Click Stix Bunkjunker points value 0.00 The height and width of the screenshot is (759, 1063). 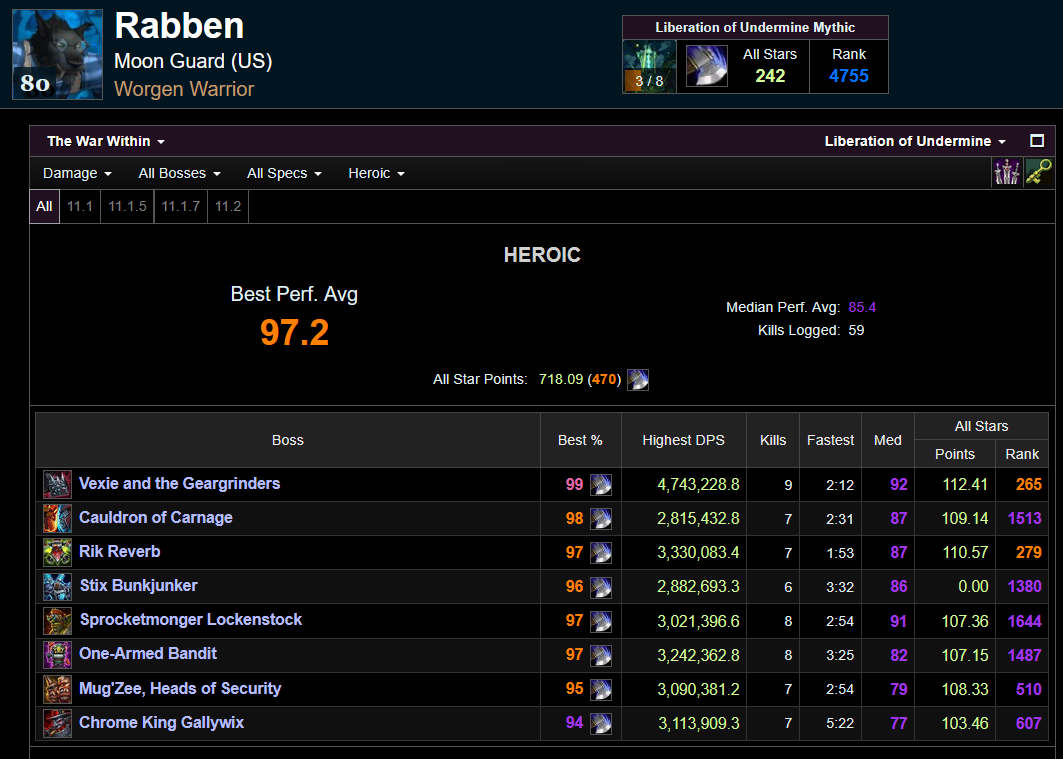tap(974, 587)
